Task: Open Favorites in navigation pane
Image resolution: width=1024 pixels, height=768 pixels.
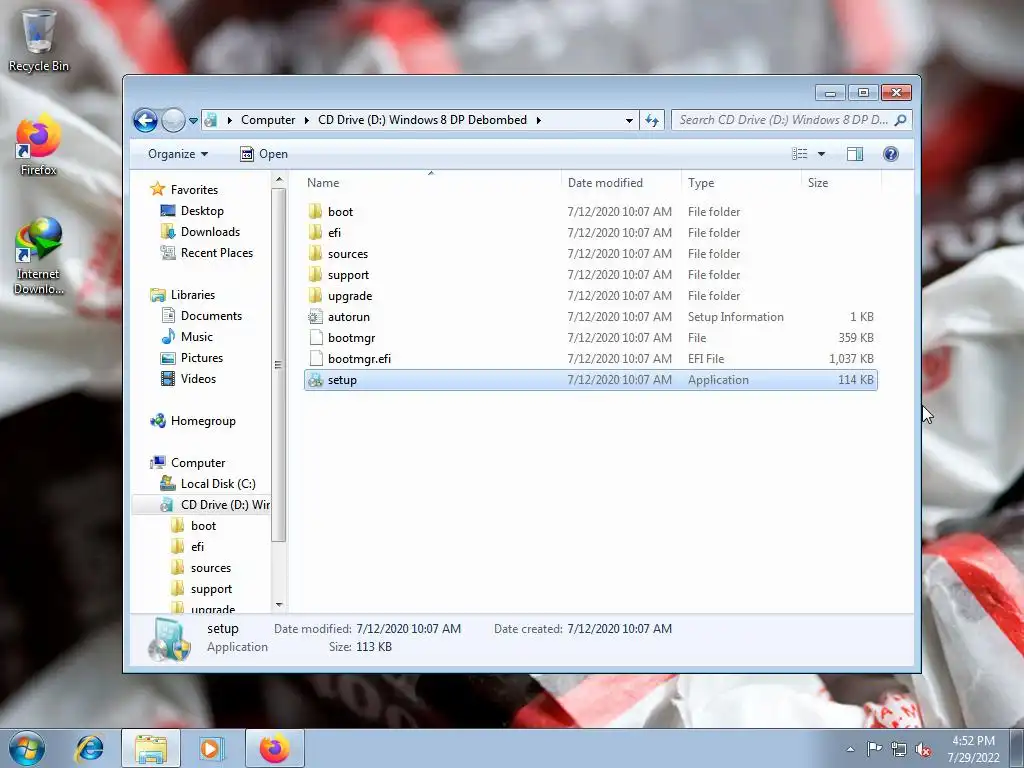Action: coord(185,189)
